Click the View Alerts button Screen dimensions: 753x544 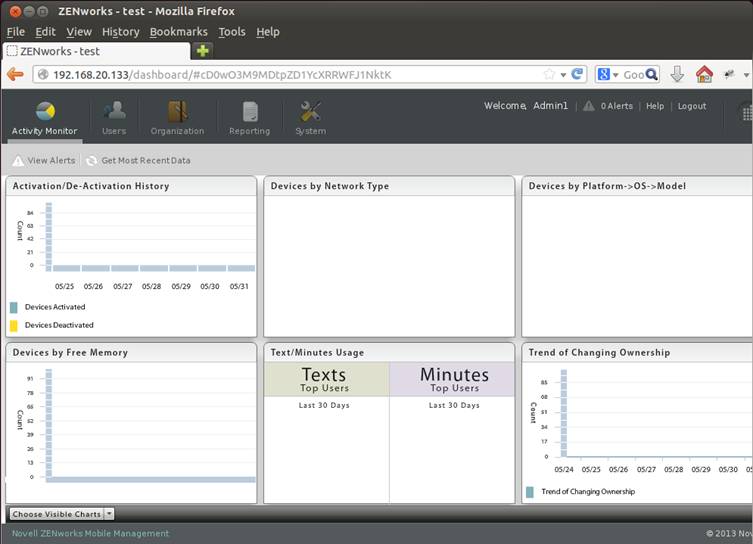click(44, 161)
